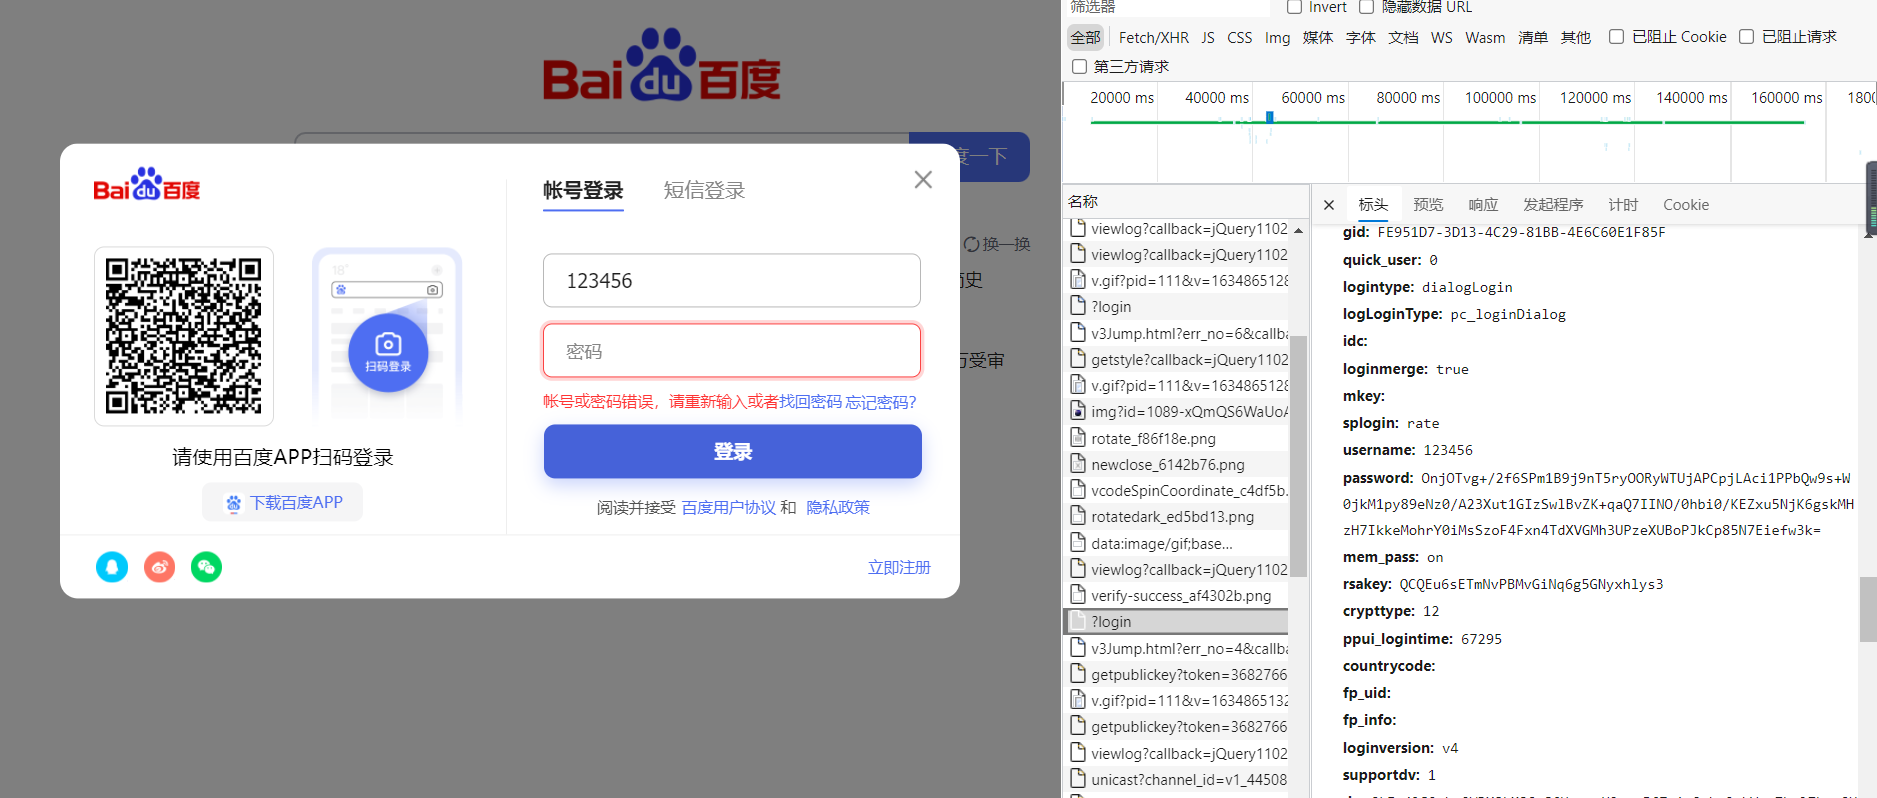Click file icon of img?id=1089 request

(1078, 411)
